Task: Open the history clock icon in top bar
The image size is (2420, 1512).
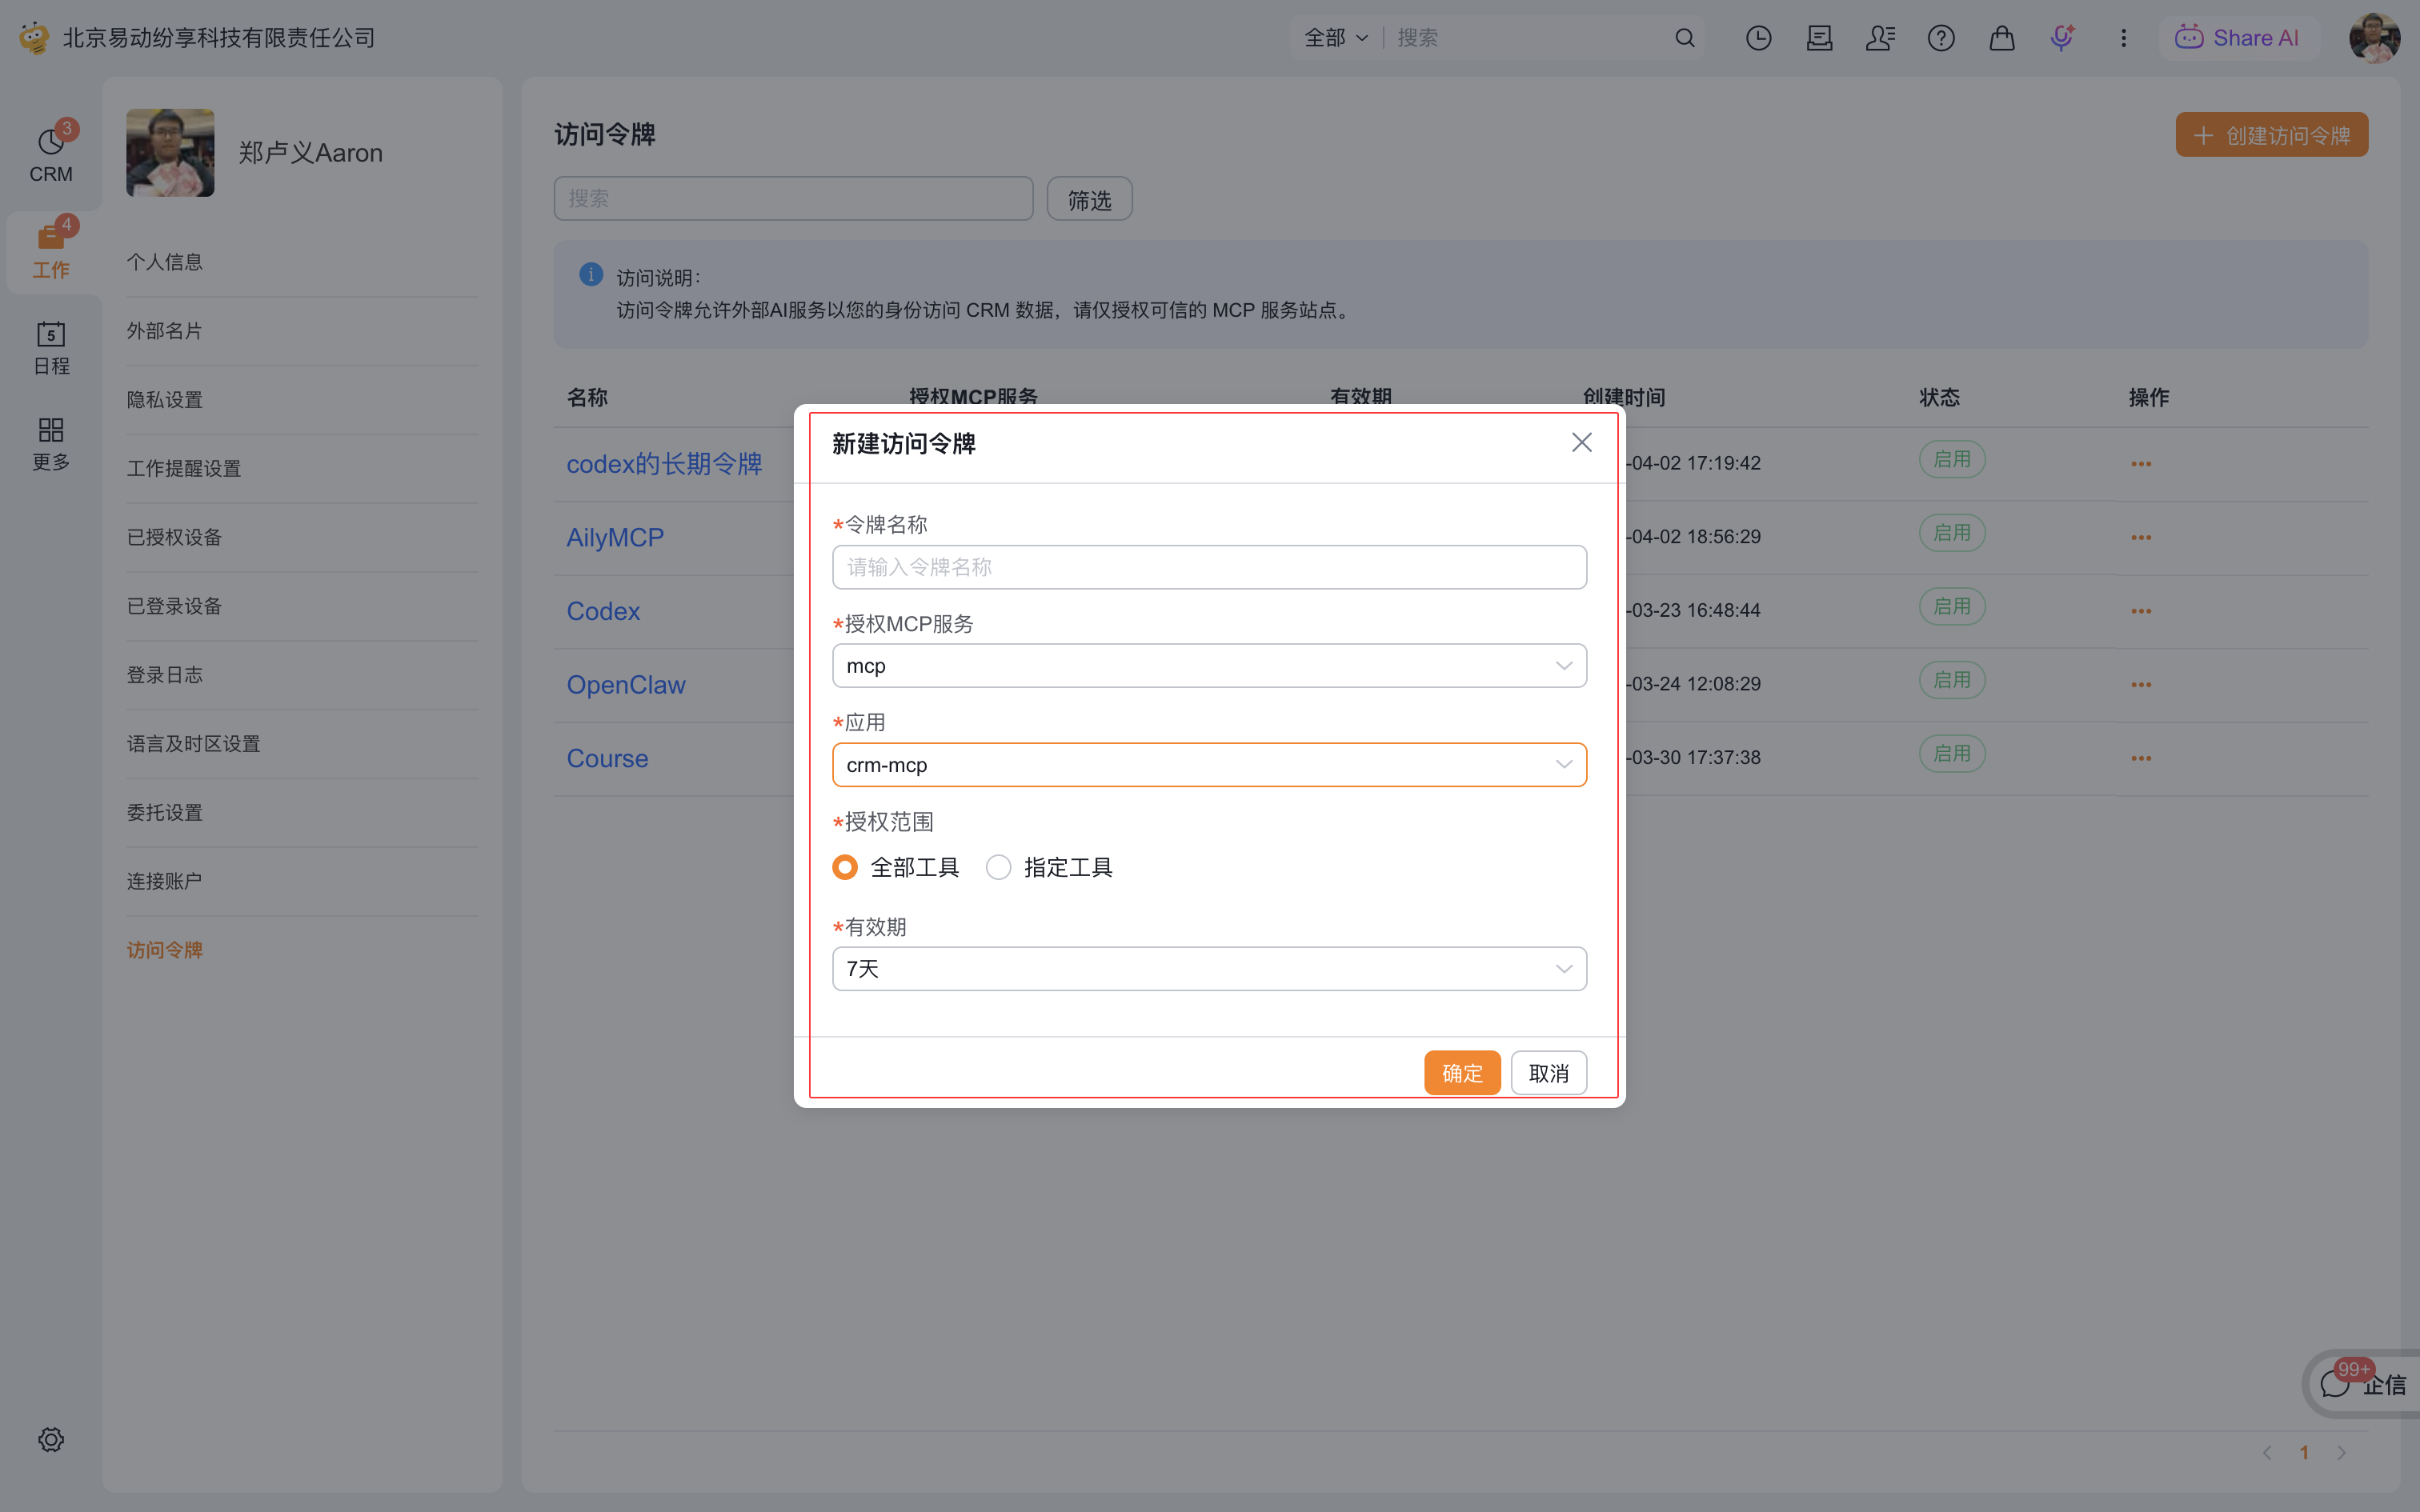Action: 1758,38
